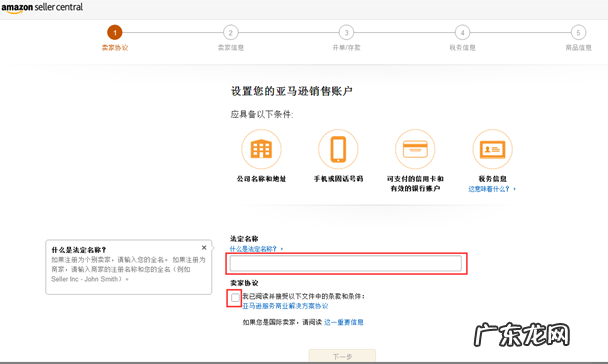608x364 pixels.
Task: Click the 开单/存款 step label
Action: point(346,48)
